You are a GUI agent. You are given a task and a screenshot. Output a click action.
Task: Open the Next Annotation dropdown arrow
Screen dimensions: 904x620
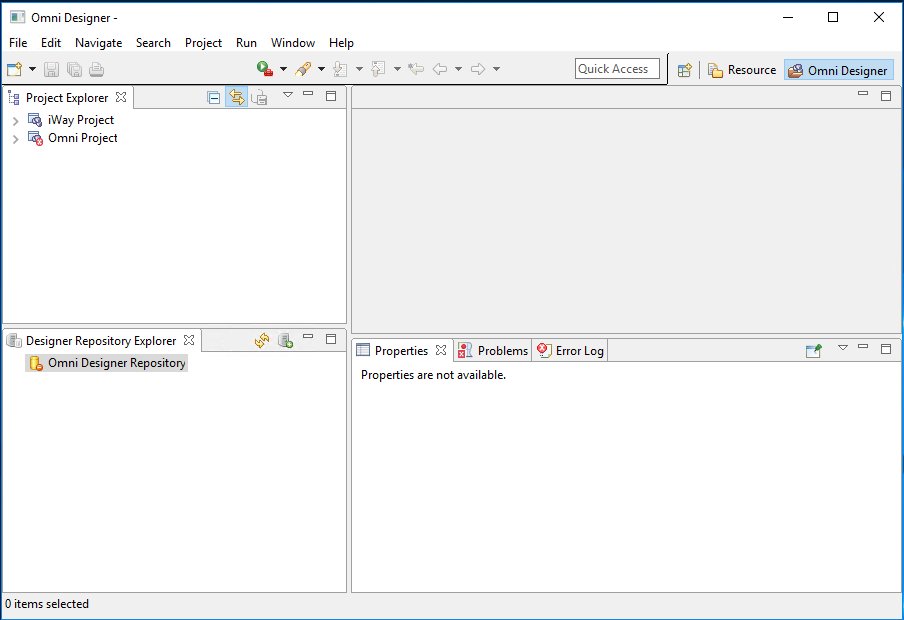click(359, 69)
